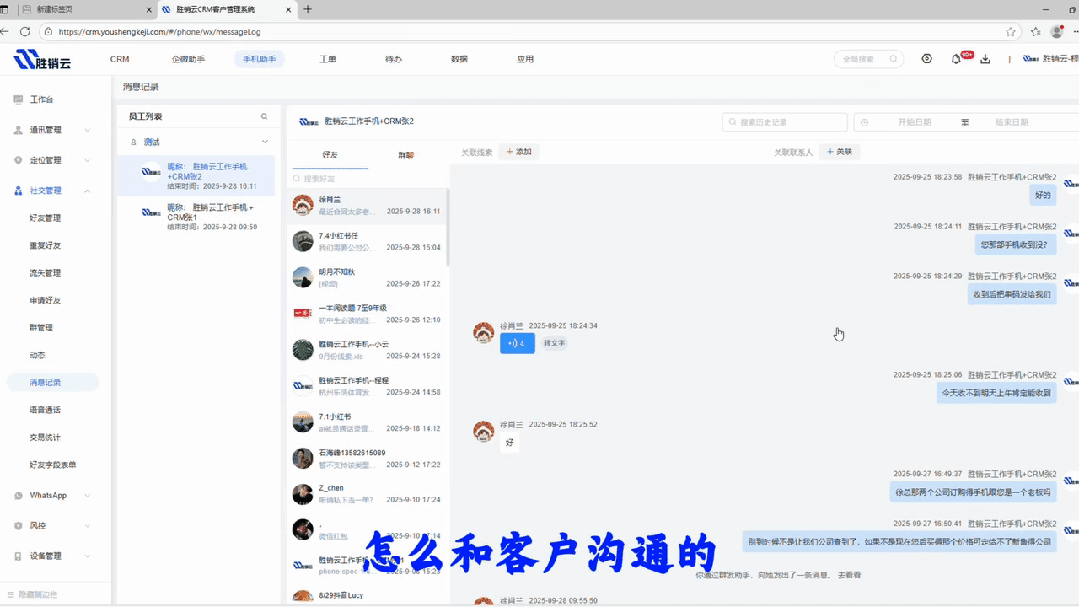Image resolution: width=1079 pixels, height=607 pixels.
Task: Click the 工作台 sidebar icon
Action: [18, 99]
